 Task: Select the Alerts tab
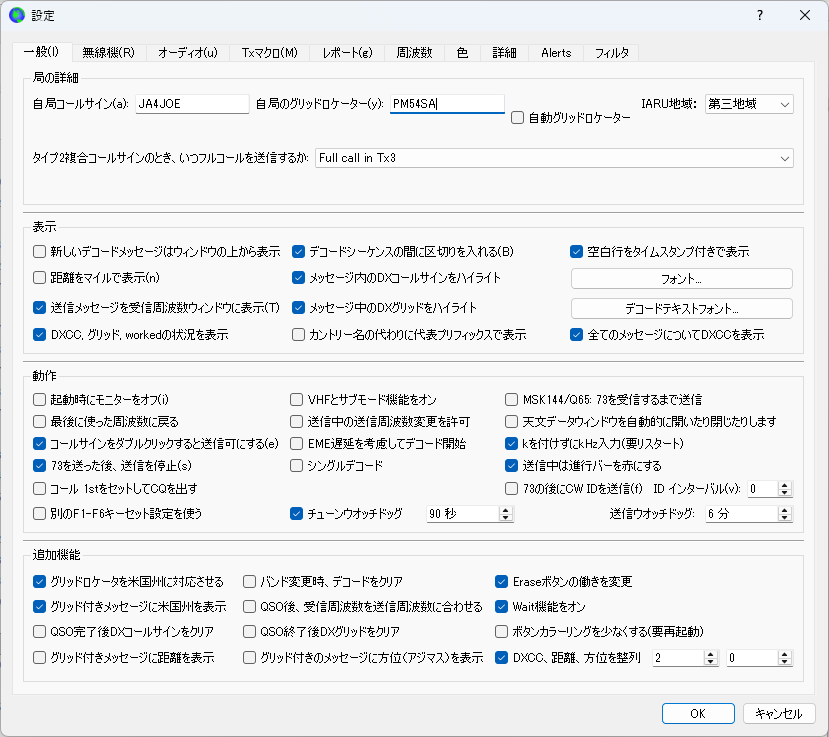(x=556, y=53)
